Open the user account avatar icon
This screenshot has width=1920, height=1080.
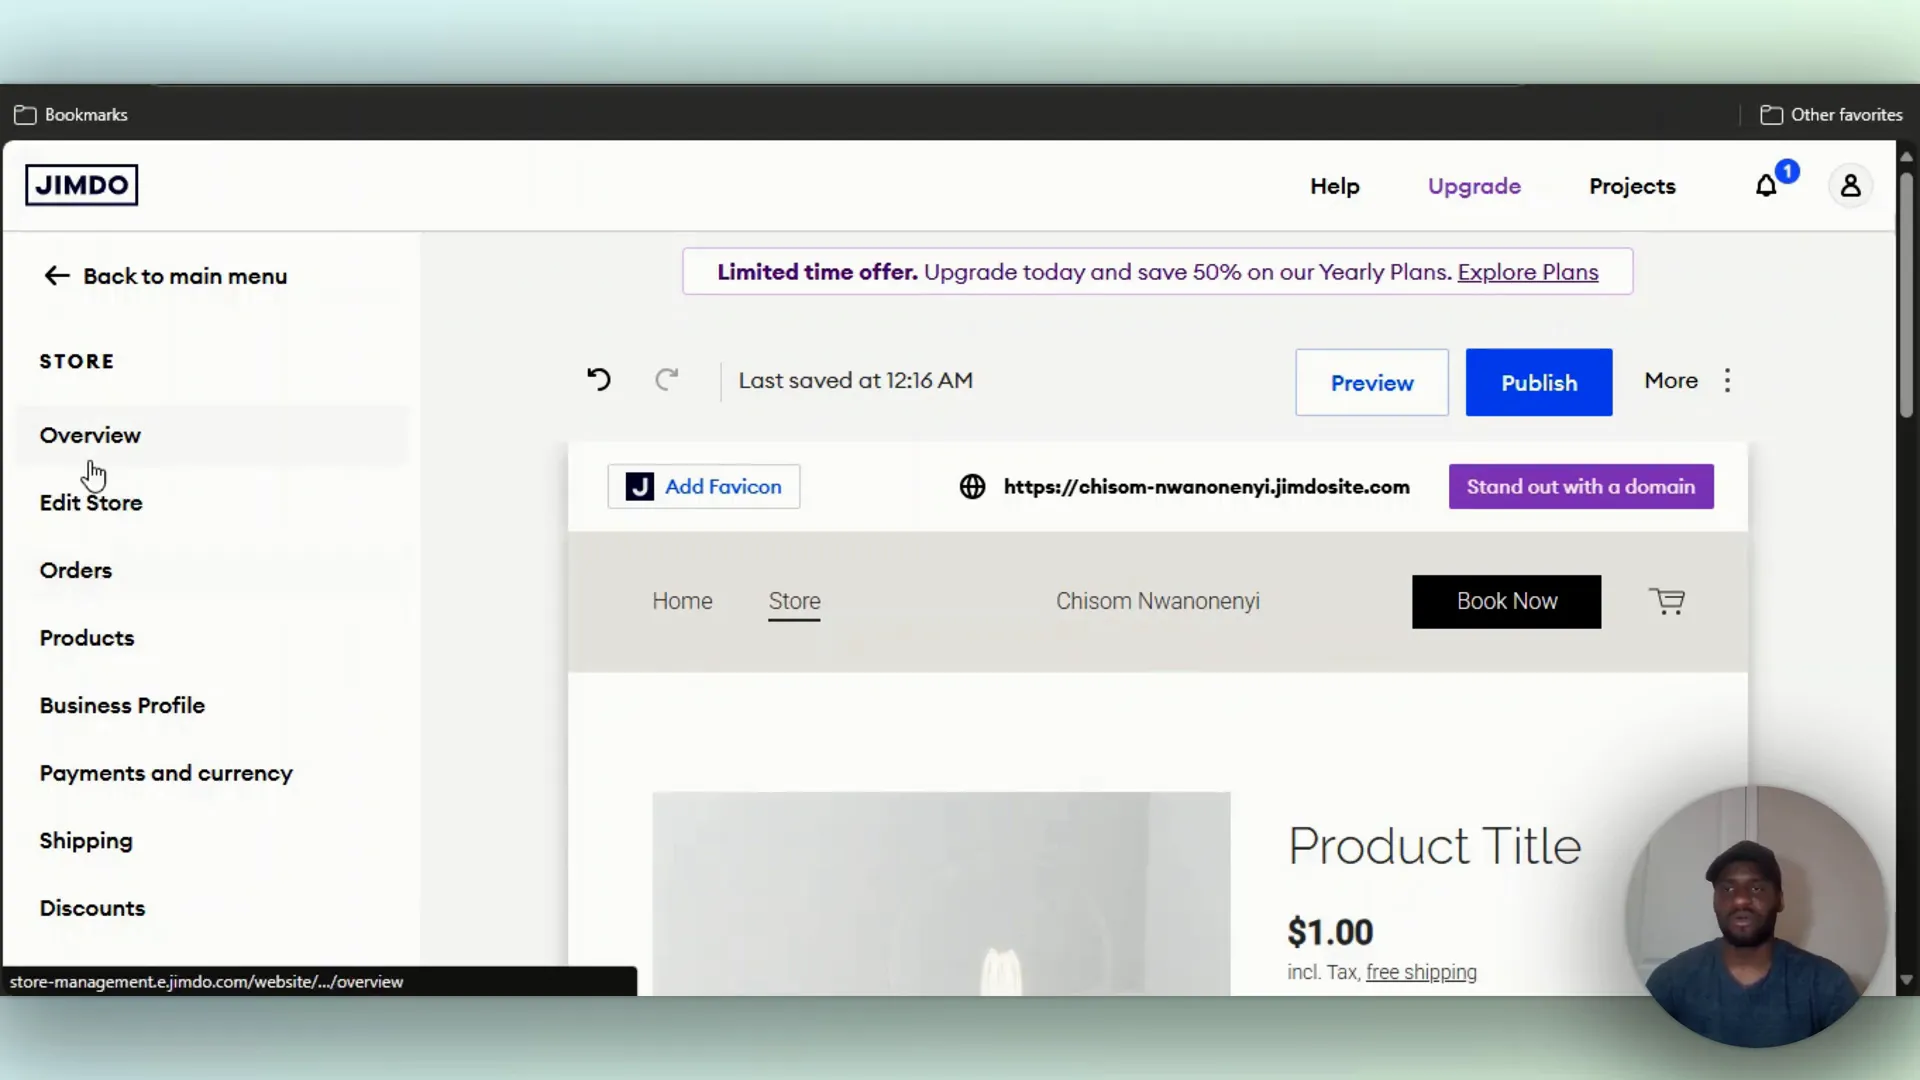(x=1850, y=186)
